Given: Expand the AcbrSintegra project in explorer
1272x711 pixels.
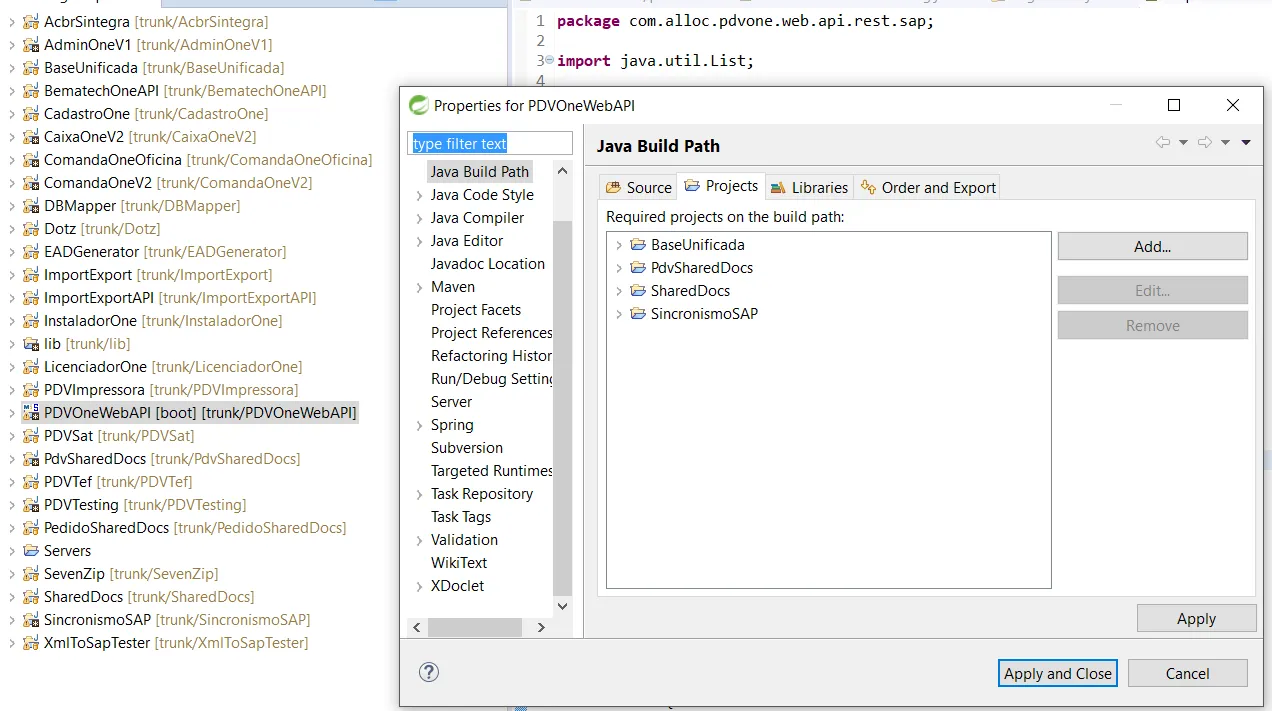Looking at the screenshot, I should 11,22.
